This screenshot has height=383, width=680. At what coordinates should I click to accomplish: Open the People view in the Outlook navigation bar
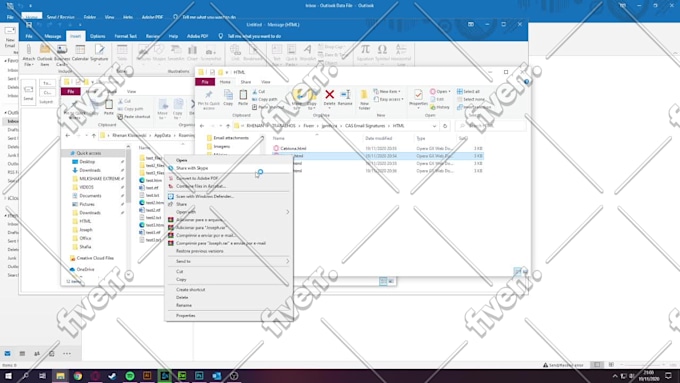point(37,354)
